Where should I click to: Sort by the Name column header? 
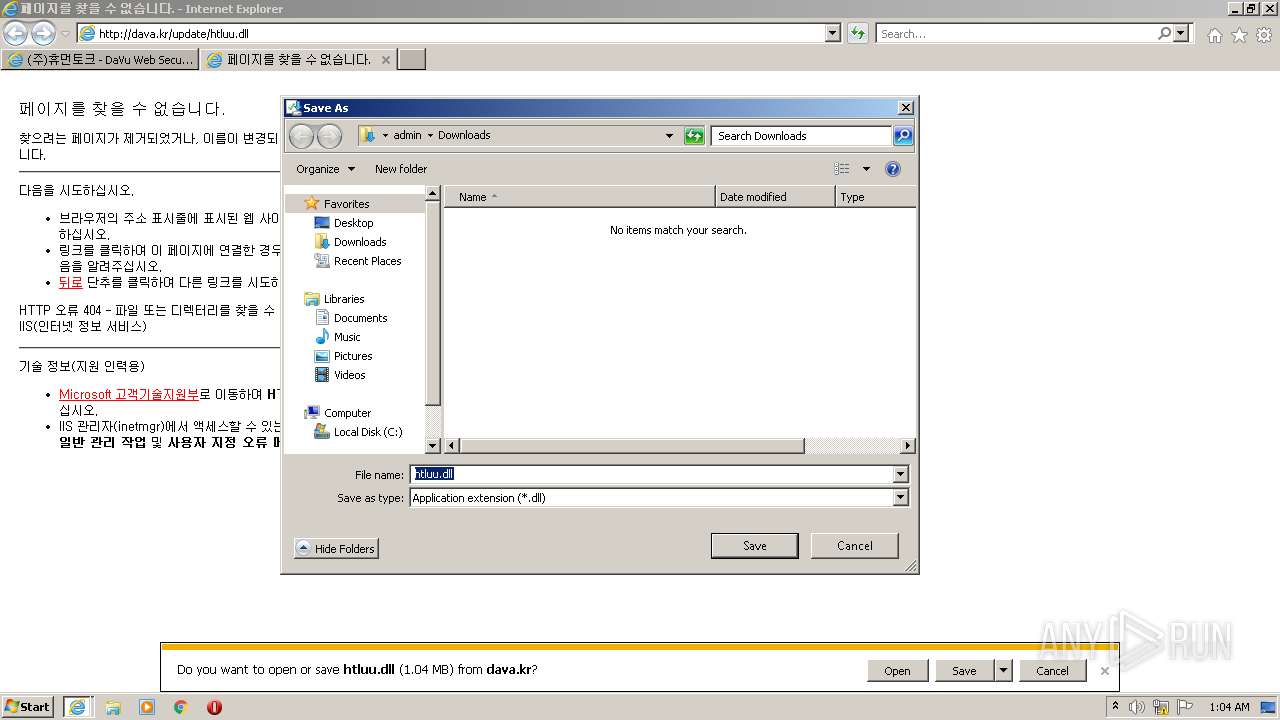tap(580, 197)
